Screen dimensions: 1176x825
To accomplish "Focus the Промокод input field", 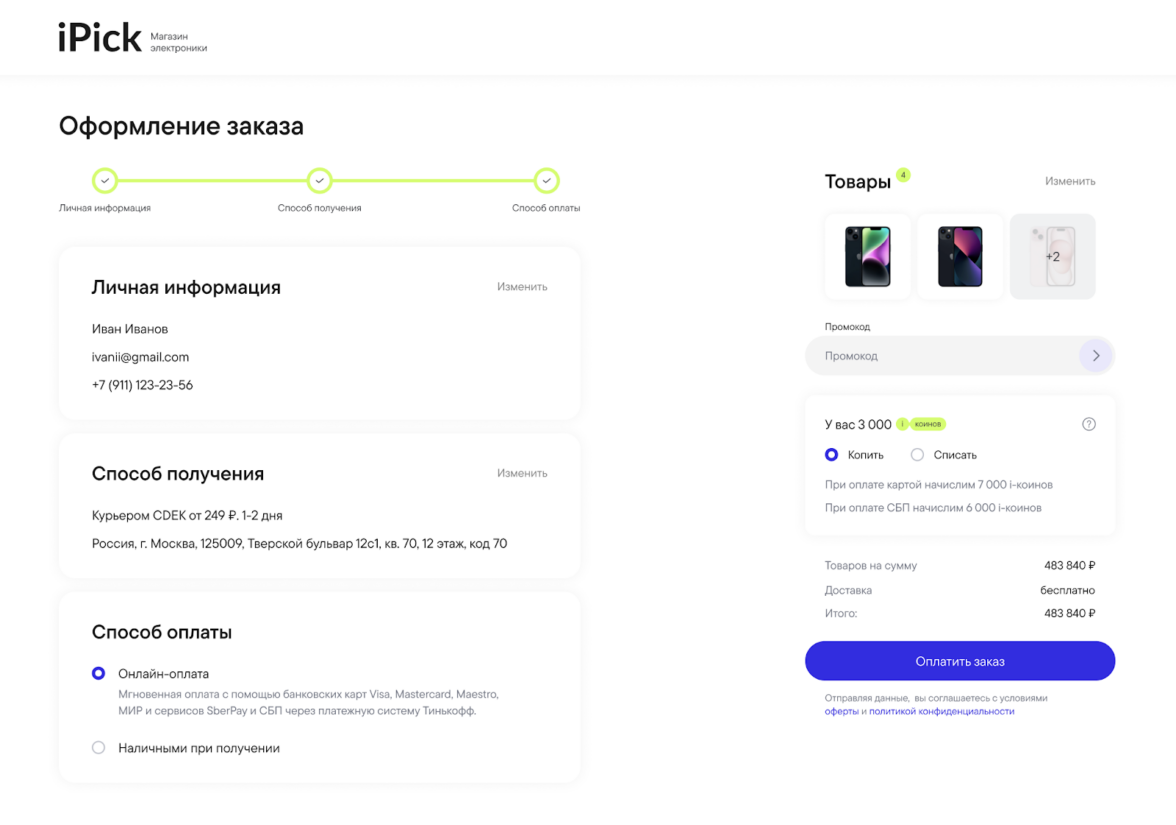I will 940,356.
